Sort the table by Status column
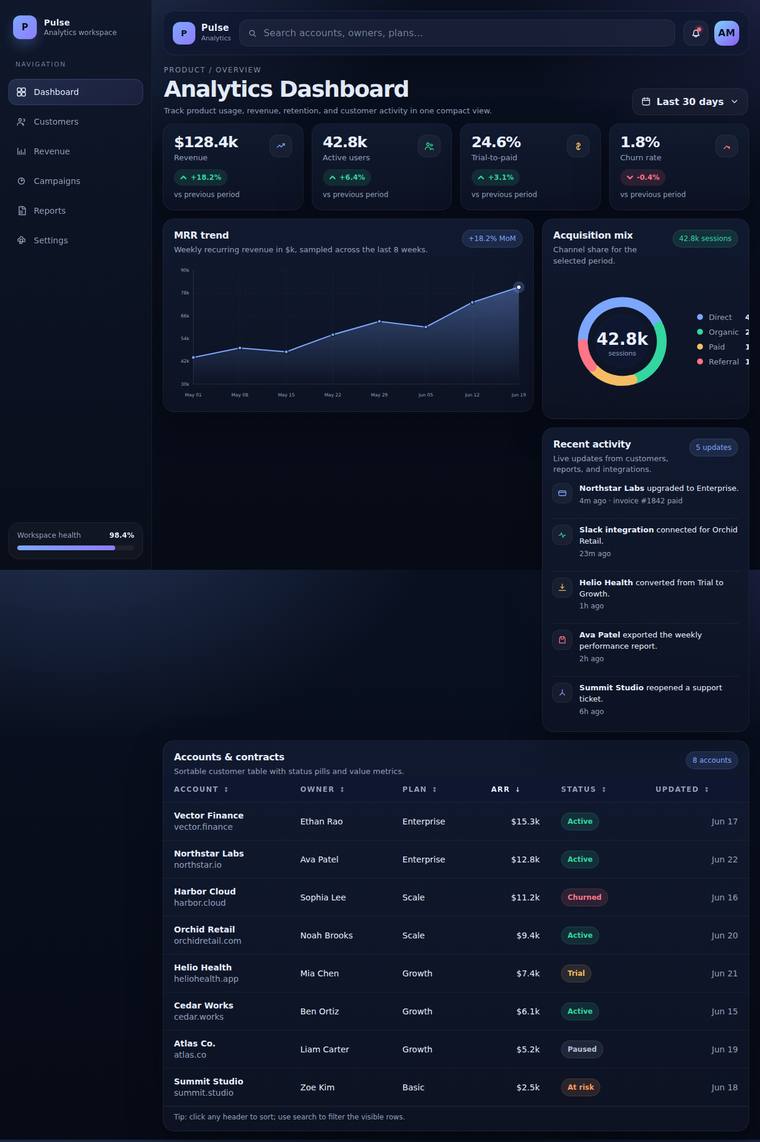 [x=583, y=789]
